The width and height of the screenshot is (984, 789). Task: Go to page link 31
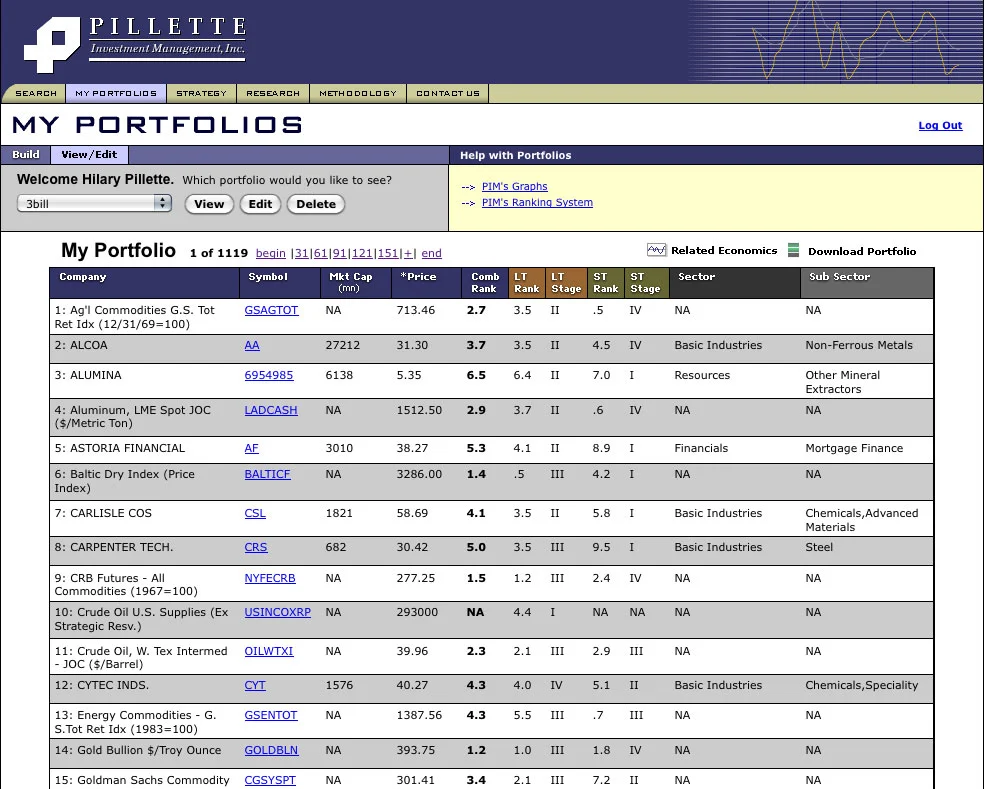(302, 253)
